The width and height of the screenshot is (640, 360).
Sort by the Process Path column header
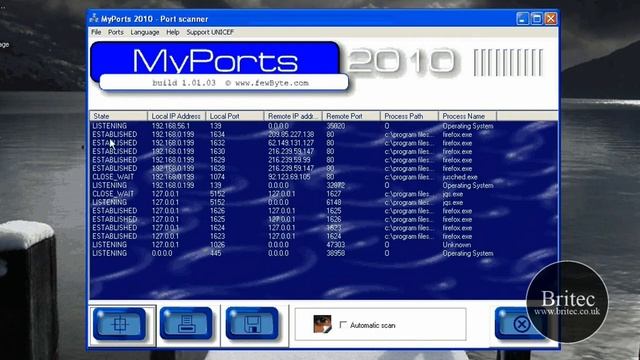[409, 116]
